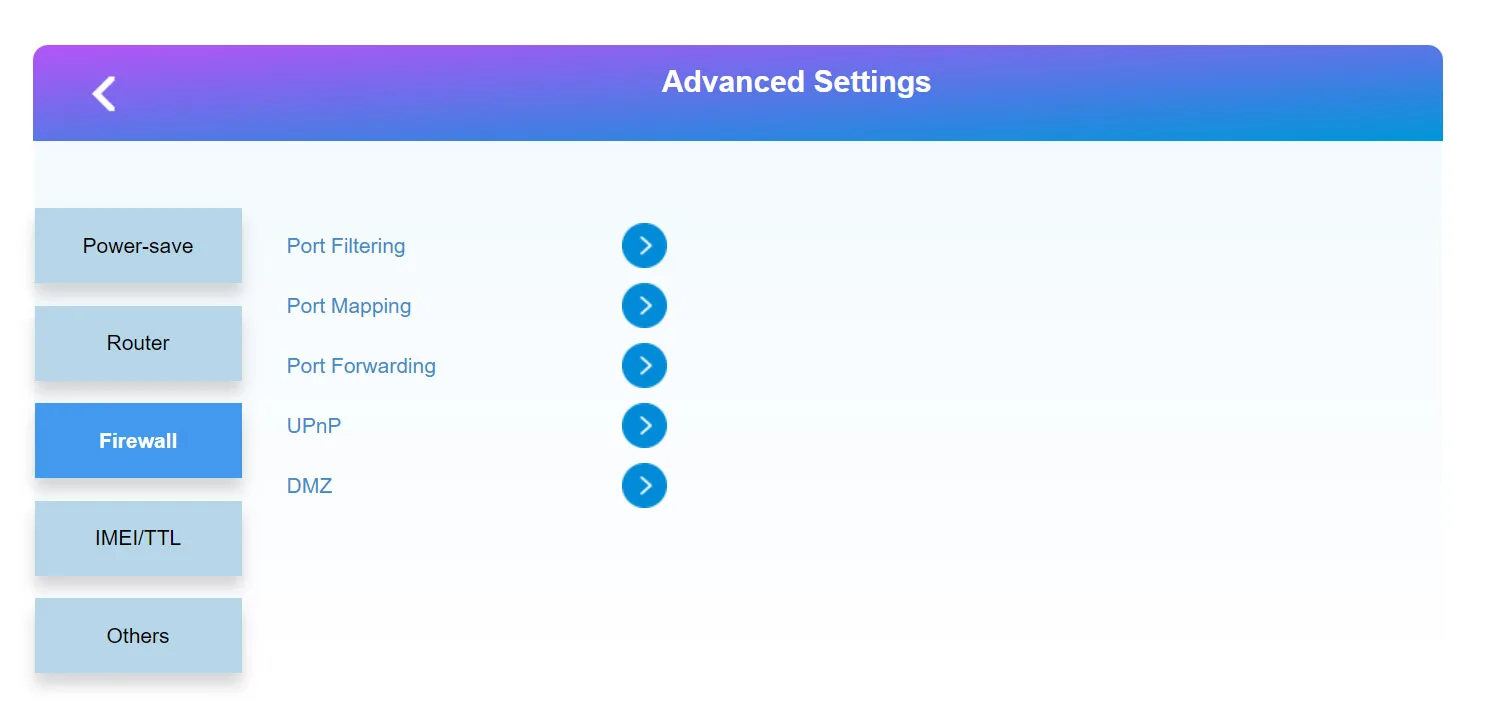Open Port Forwarding via its arrow icon

[644, 366]
